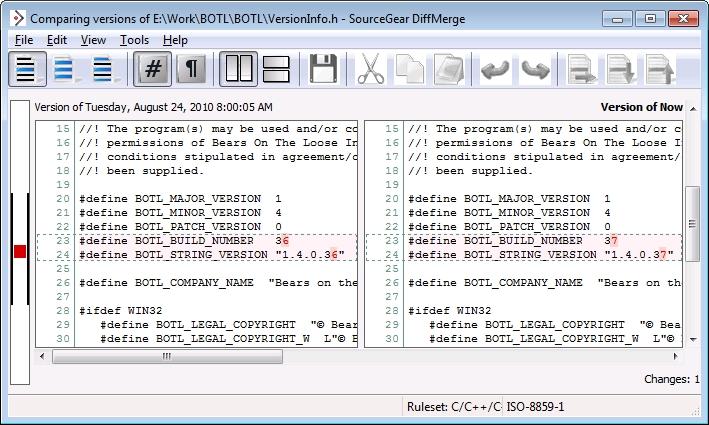The image size is (709, 425).
Task: Click the DiffMerge icon in the title bar
Action: pyautogui.click(x=18, y=19)
